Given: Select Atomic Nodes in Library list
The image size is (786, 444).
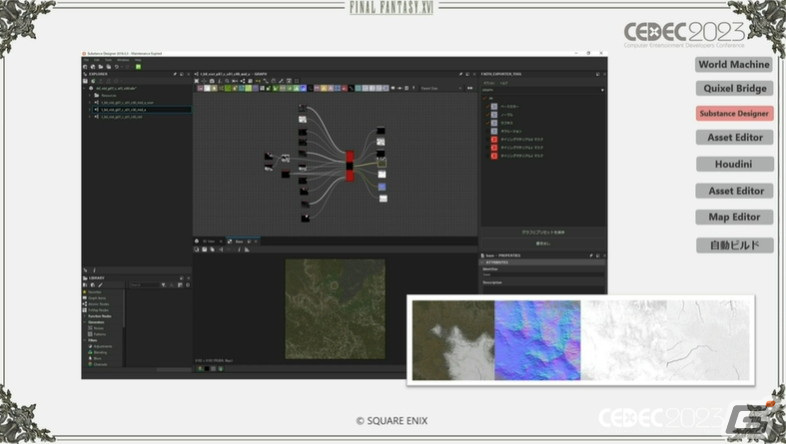Looking at the screenshot, I should (x=98, y=304).
